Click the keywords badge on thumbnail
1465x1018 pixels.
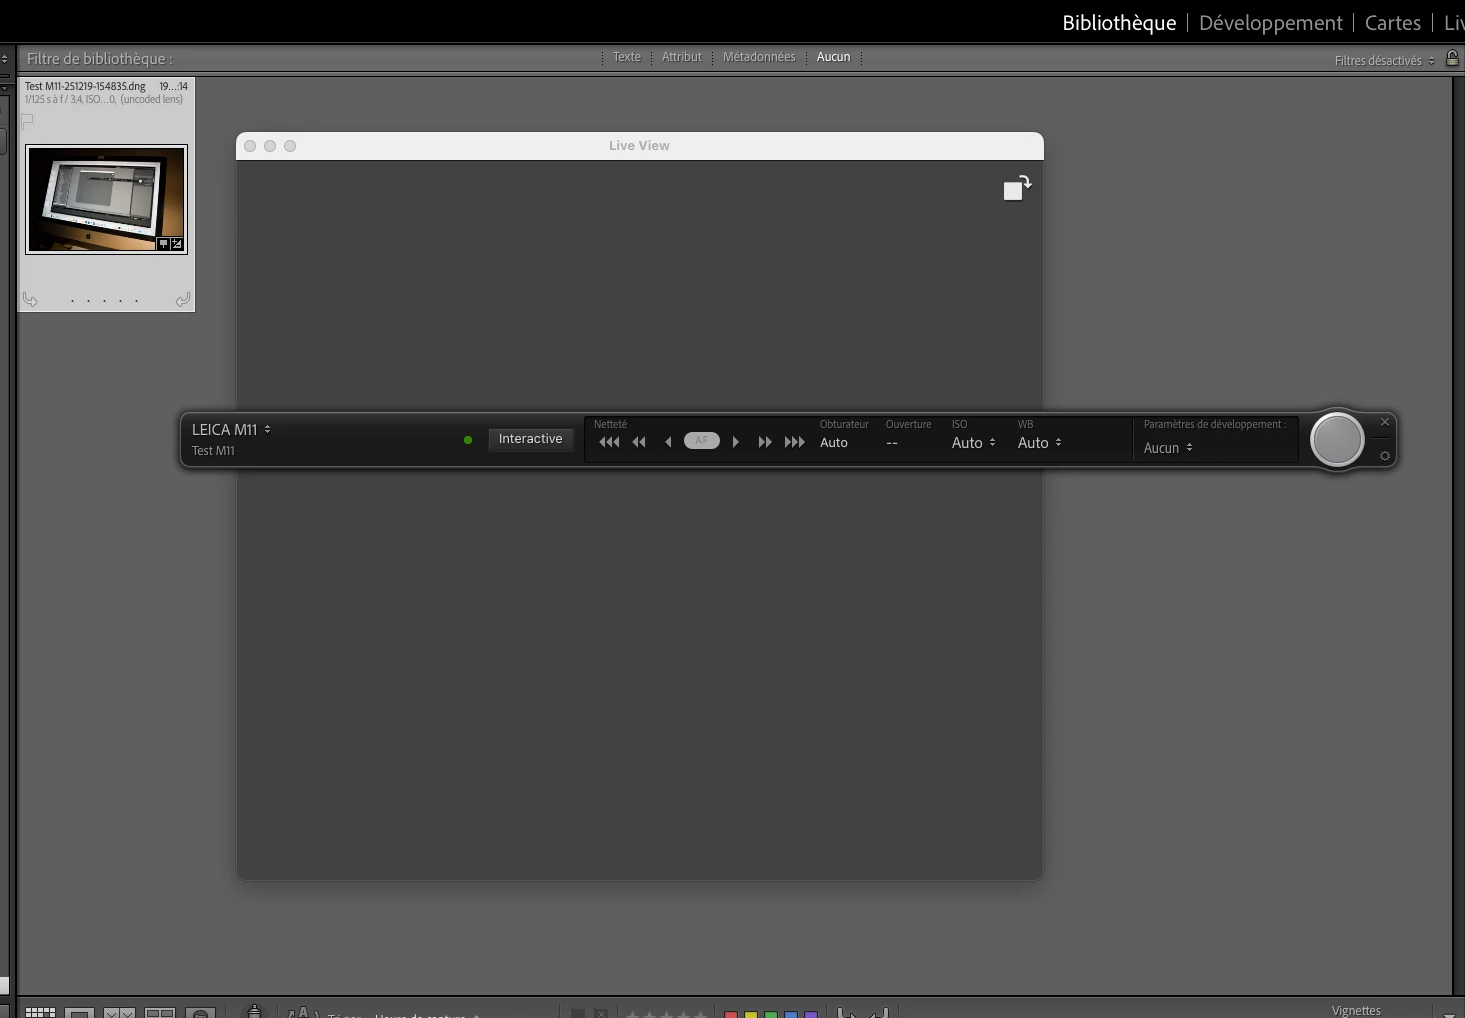click(164, 243)
